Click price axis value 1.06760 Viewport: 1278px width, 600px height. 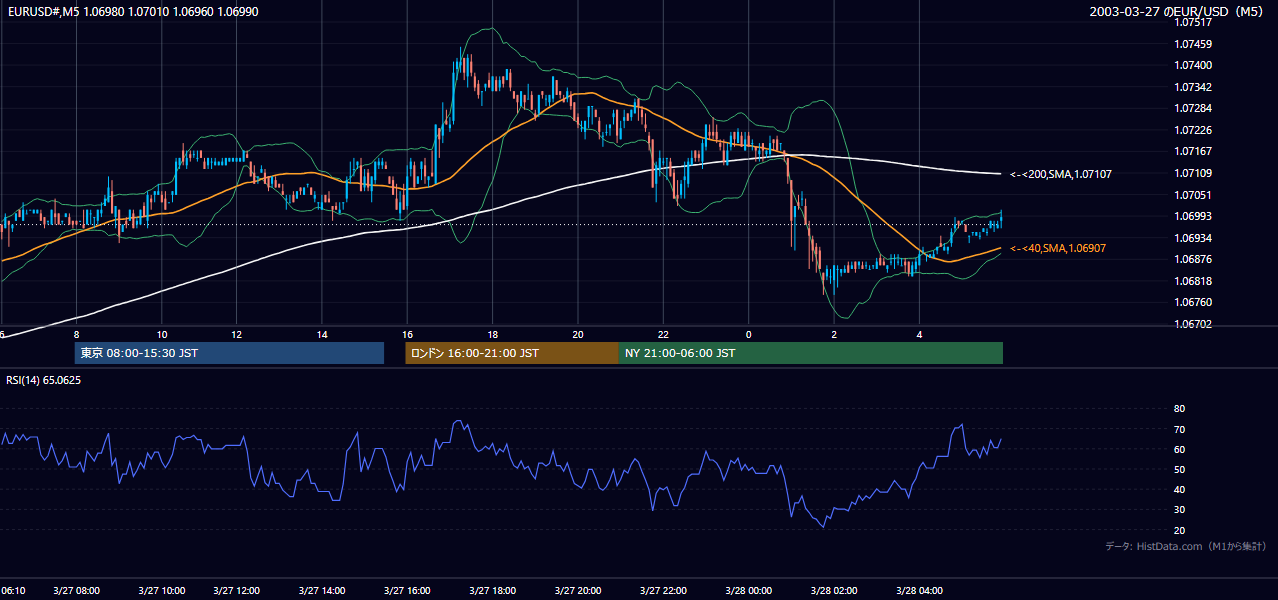(1193, 302)
